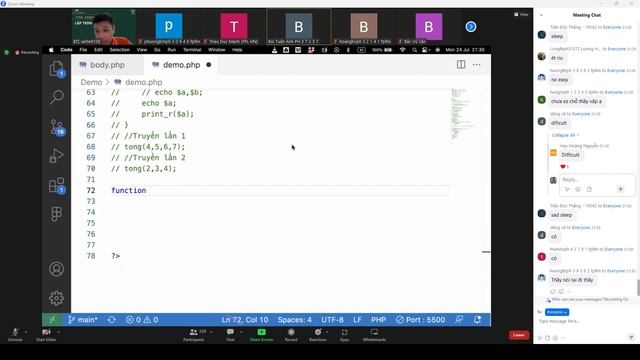This screenshot has width=640, height=360.
Task: Open video options arrow beside Start Video
Action: coord(58,332)
